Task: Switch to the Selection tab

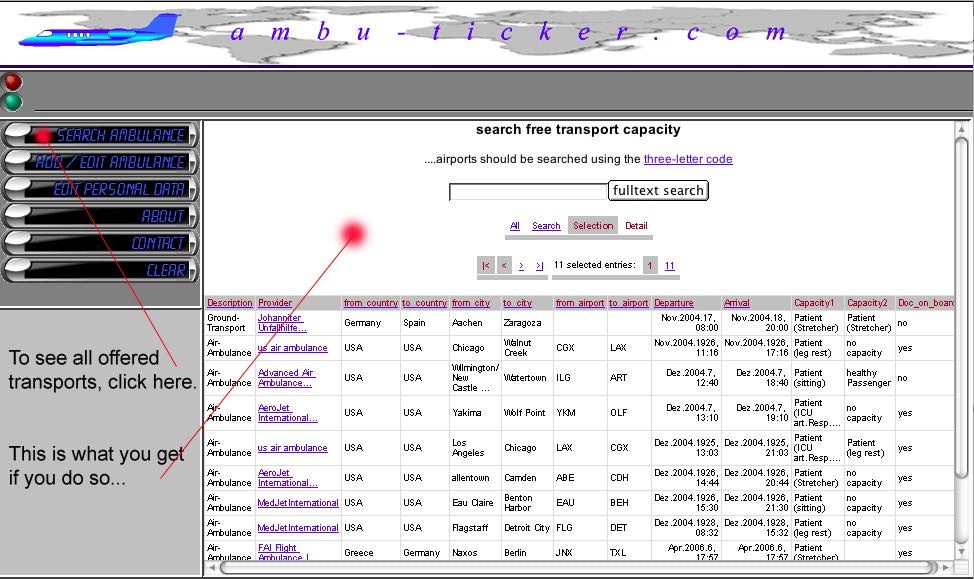Action: pyautogui.click(x=593, y=226)
